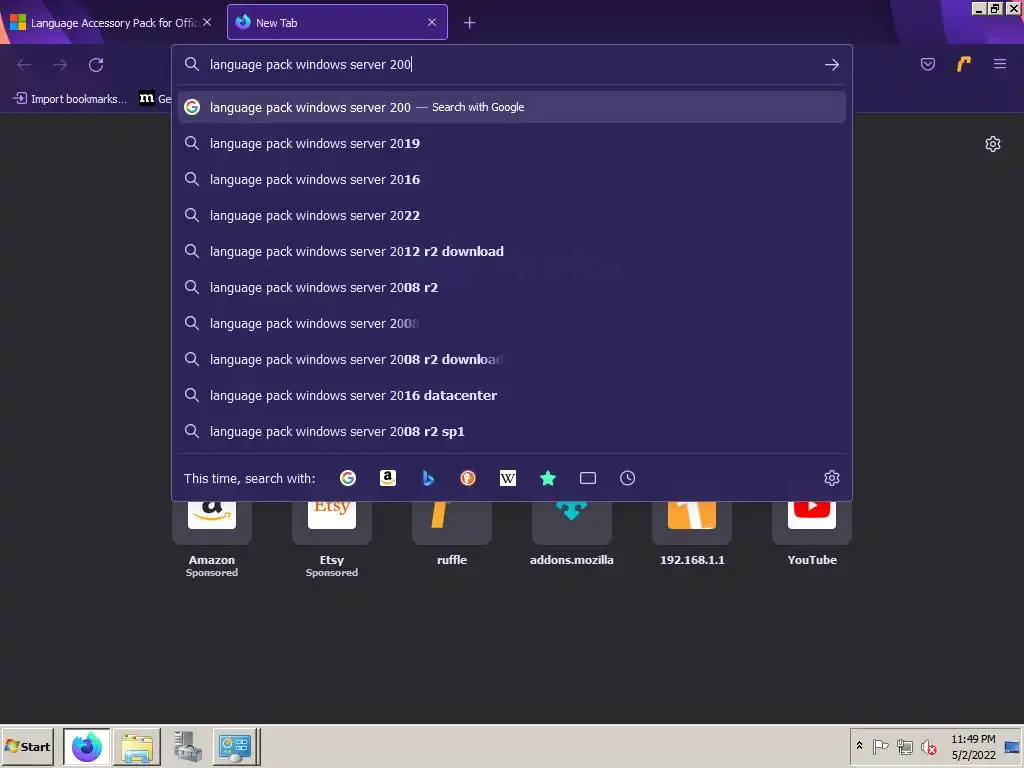
Task: Select 'language pack windows server 200' Search with Google
Action: coord(511,107)
